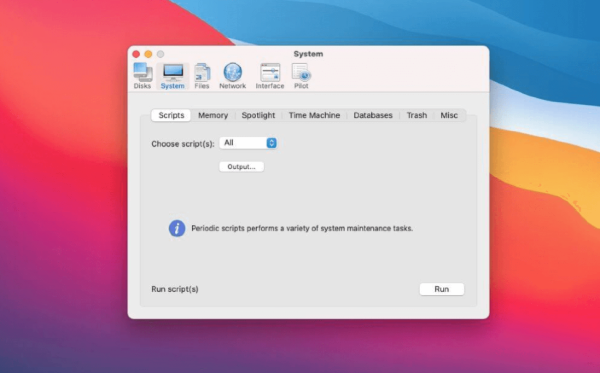Image resolution: width=600 pixels, height=373 pixels.
Task: Open the Spotlight tab
Action: 258,115
